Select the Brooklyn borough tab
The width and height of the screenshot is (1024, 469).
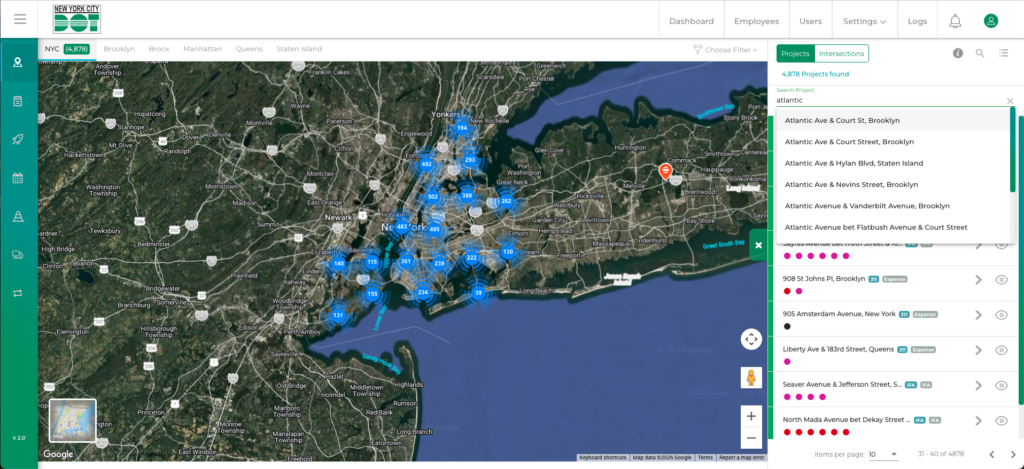119,48
